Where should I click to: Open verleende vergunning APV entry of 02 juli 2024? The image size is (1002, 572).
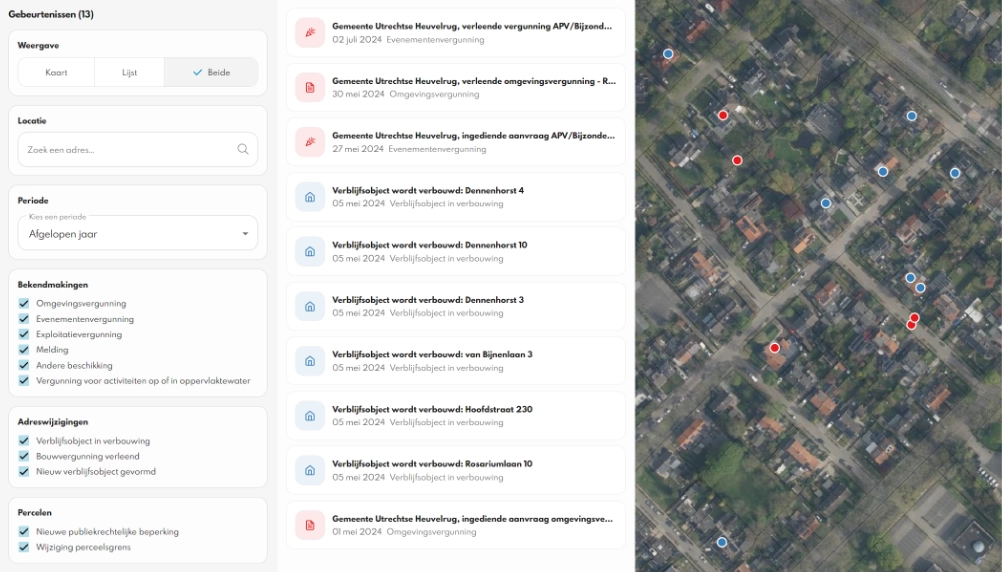[456, 33]
